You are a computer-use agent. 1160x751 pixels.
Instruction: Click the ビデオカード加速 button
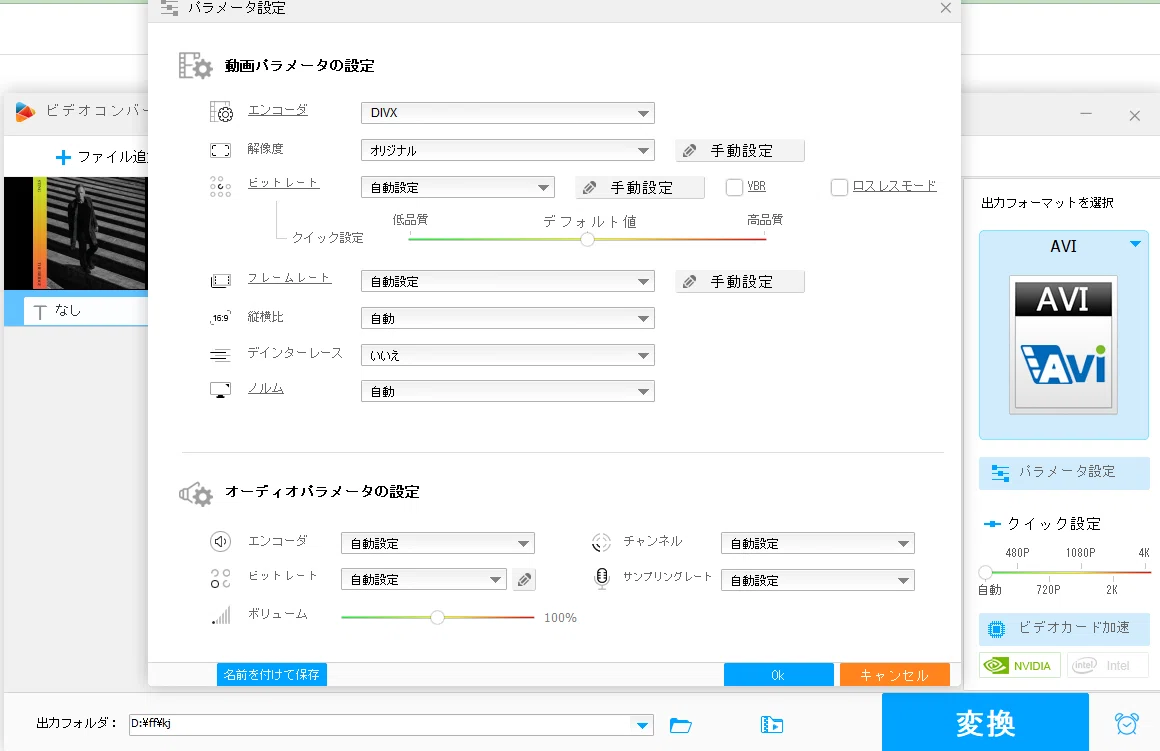click(1064, 628)
